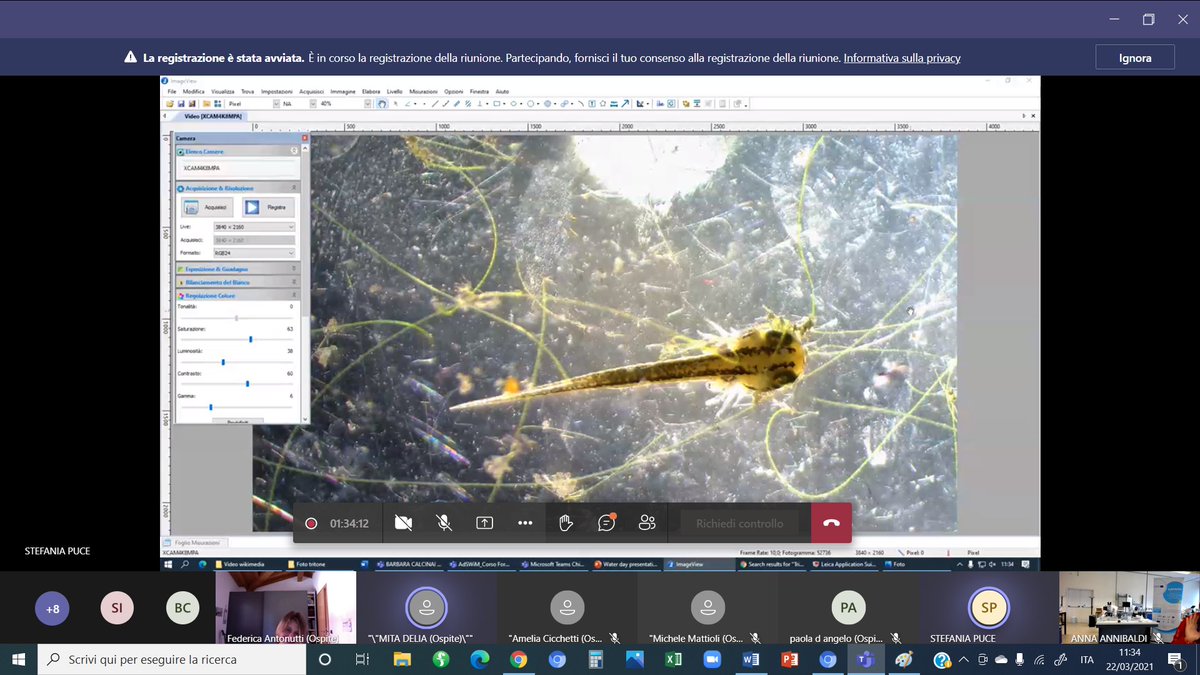This screenshot has height=675, width=1200.
Task: Select the arrow annotation tool
Action: (626, 103)
